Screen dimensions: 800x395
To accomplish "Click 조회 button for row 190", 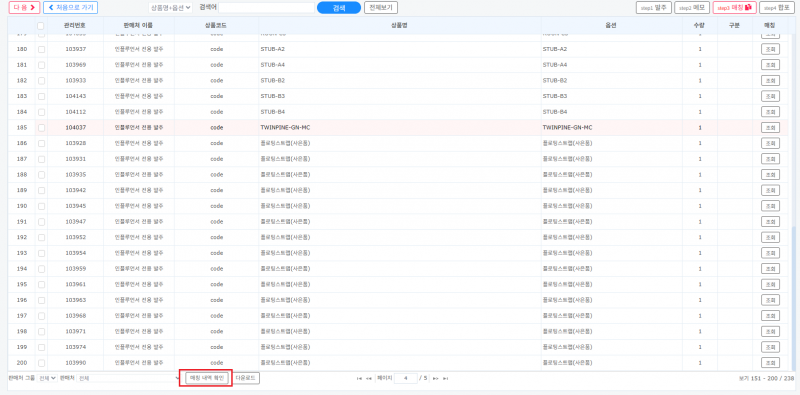I will point(770,206).
